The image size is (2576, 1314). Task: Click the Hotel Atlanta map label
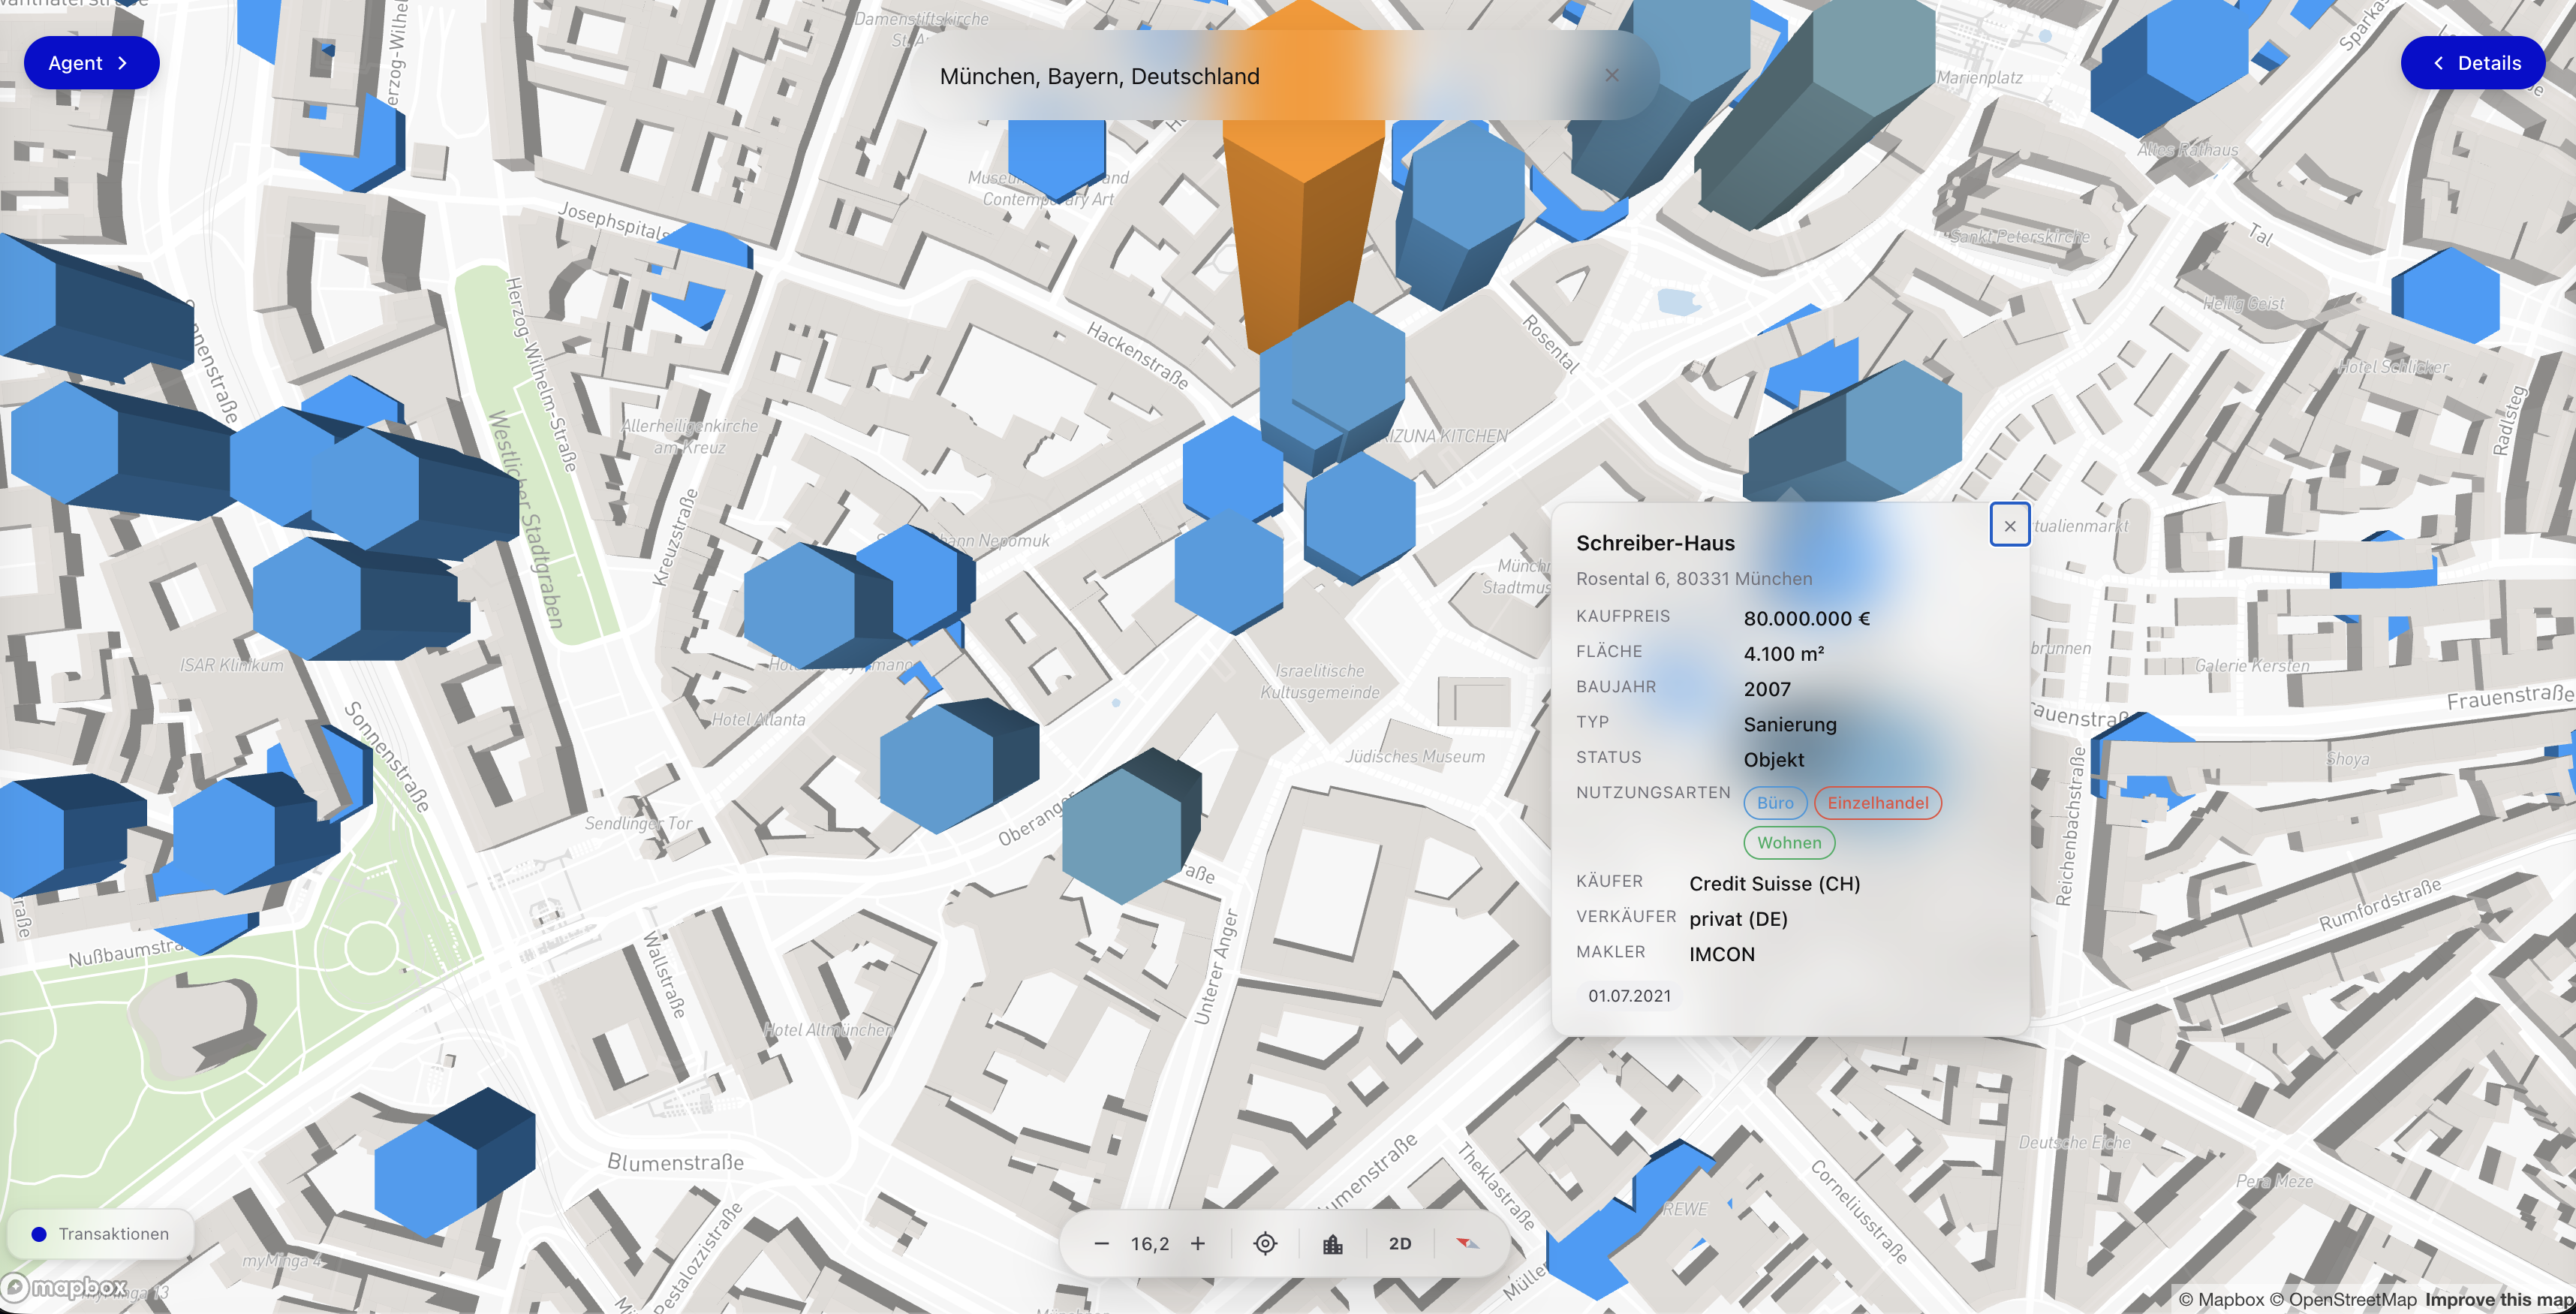pyautogui.click(x=758, y=719)
